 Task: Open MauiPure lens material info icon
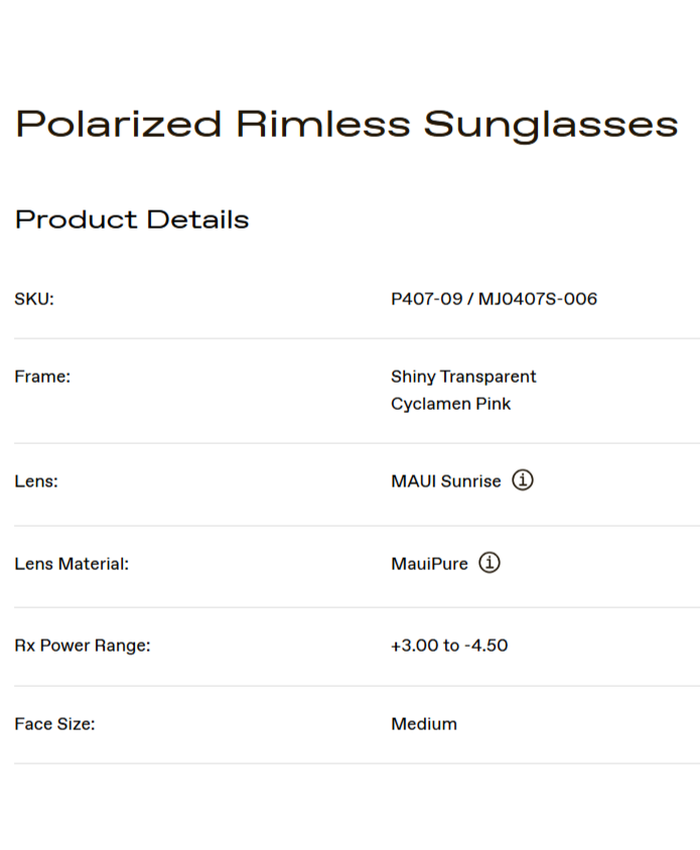(489, 563)
